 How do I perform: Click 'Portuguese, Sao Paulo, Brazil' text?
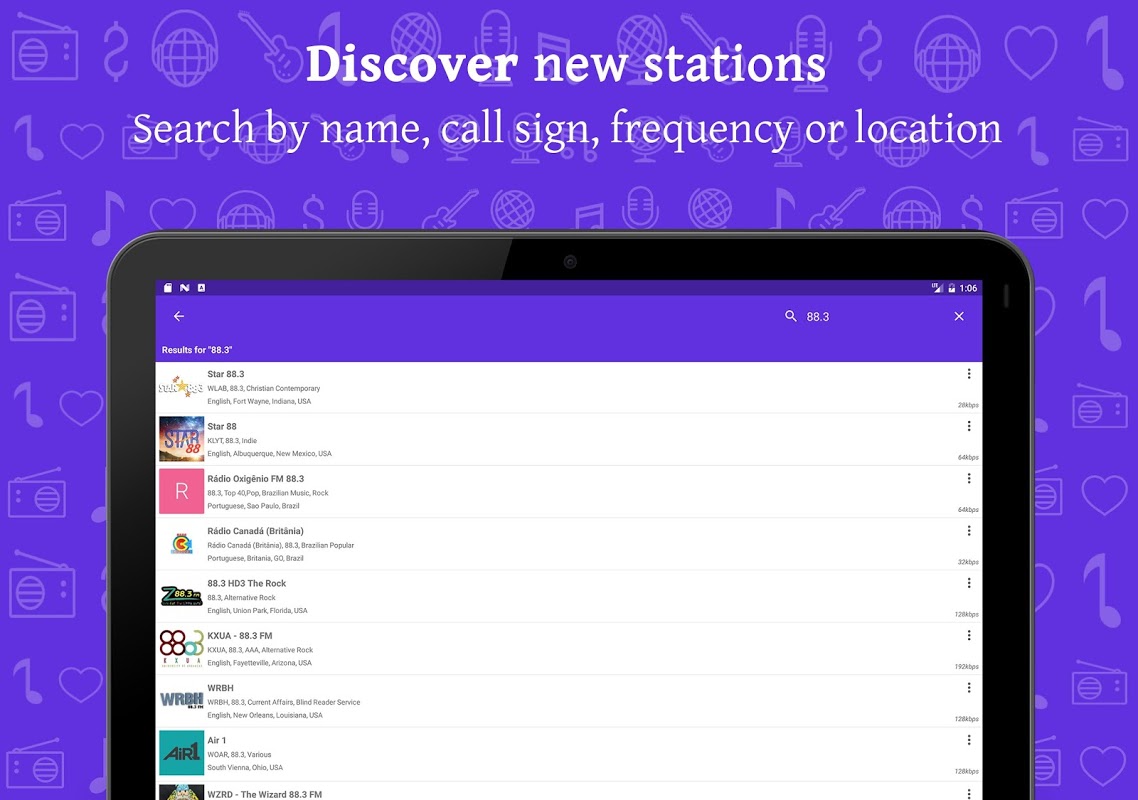[x=253, y=506]
